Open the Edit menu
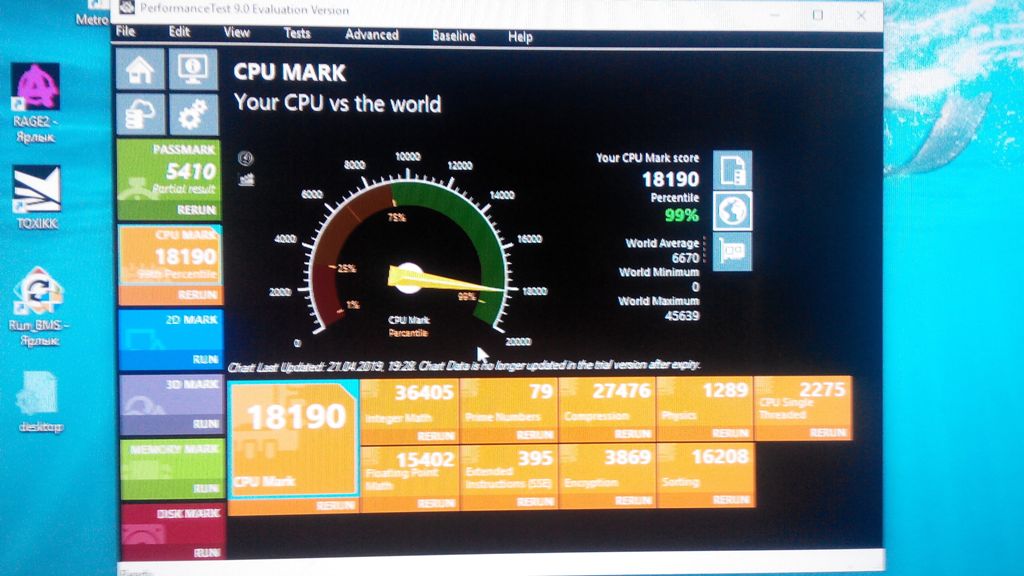Screen dimensions: 1024x576 click(179, 32)
